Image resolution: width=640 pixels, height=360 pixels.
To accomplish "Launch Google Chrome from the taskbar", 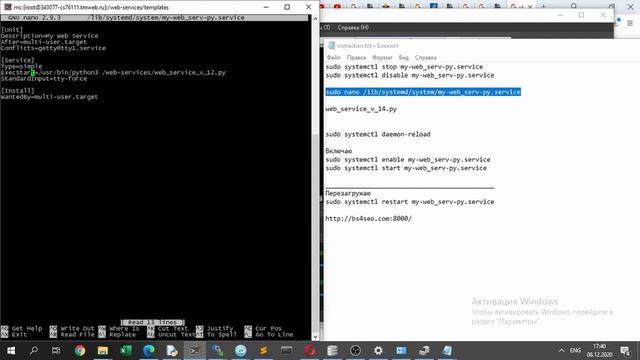I will (x=80, y=350).
